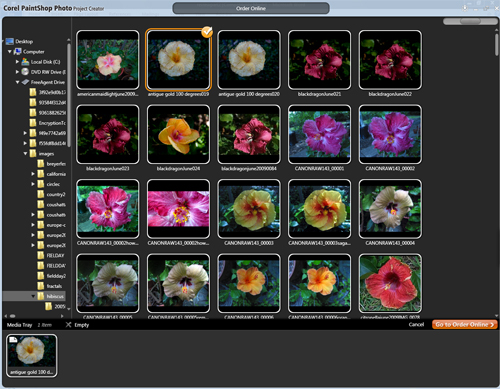Select the americanmaidlightjune2009 thumbnail
This screenshot has height=389, width=500.
108,60
